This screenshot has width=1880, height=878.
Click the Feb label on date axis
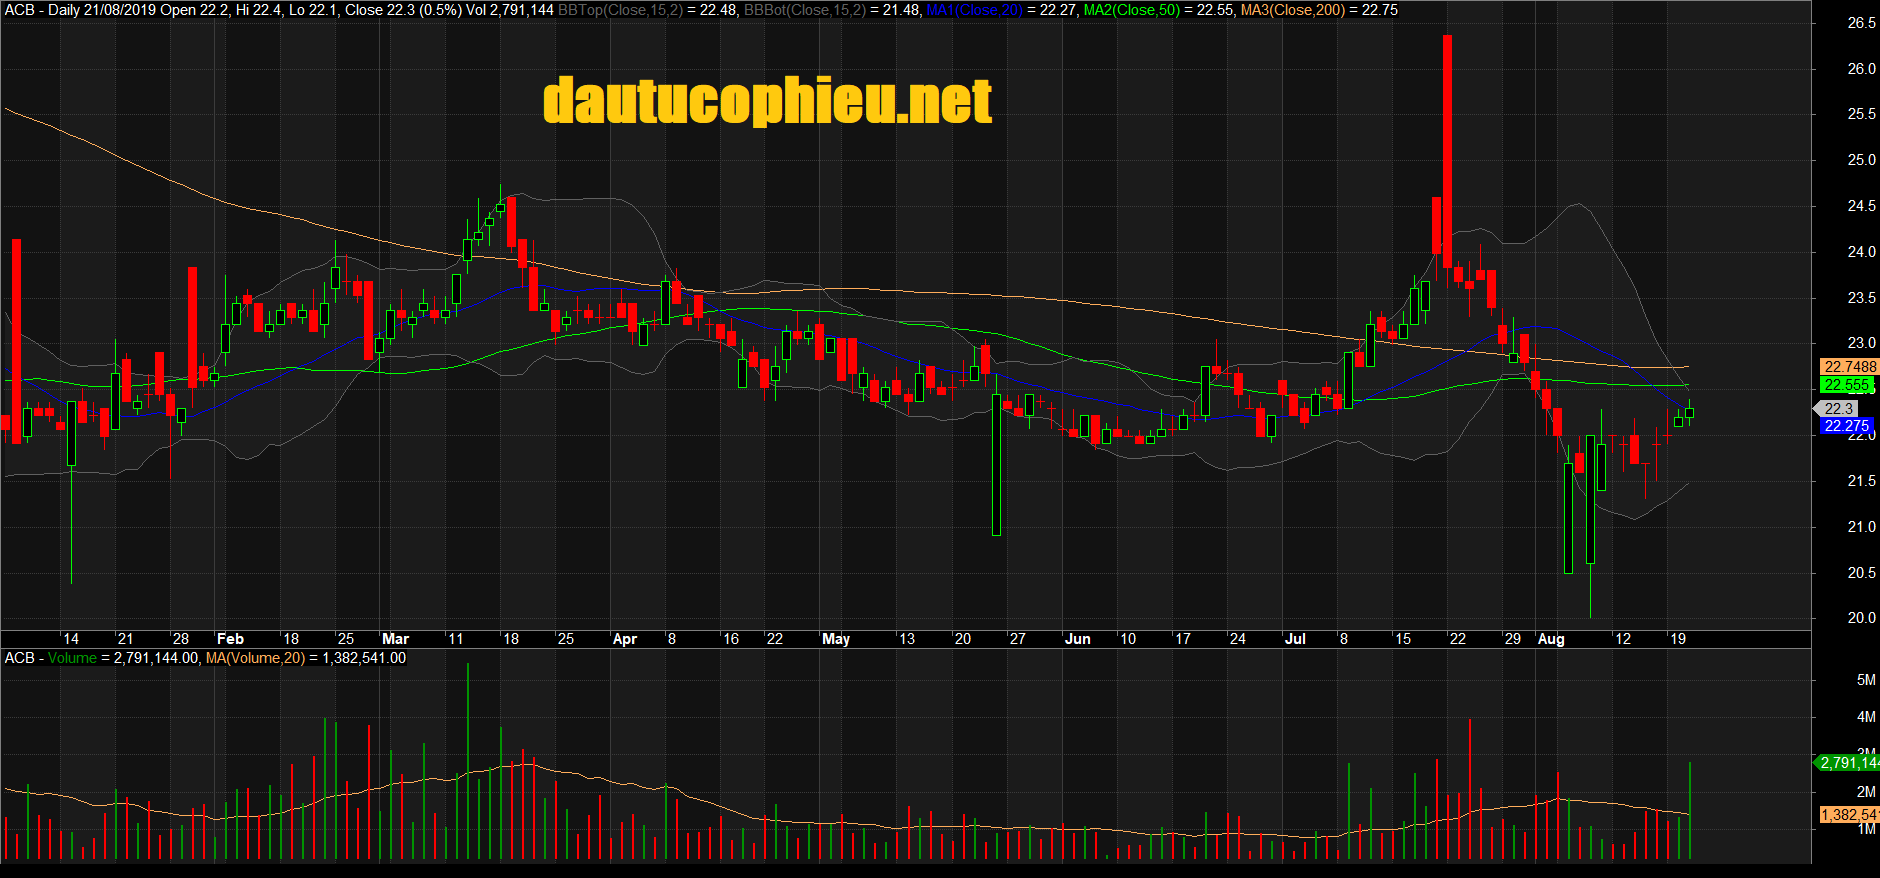230,639
